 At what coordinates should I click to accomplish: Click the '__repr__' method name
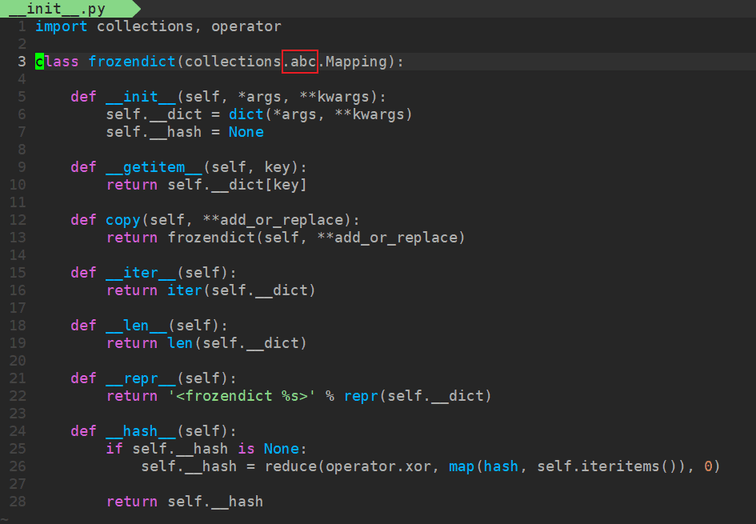(140, 378)
